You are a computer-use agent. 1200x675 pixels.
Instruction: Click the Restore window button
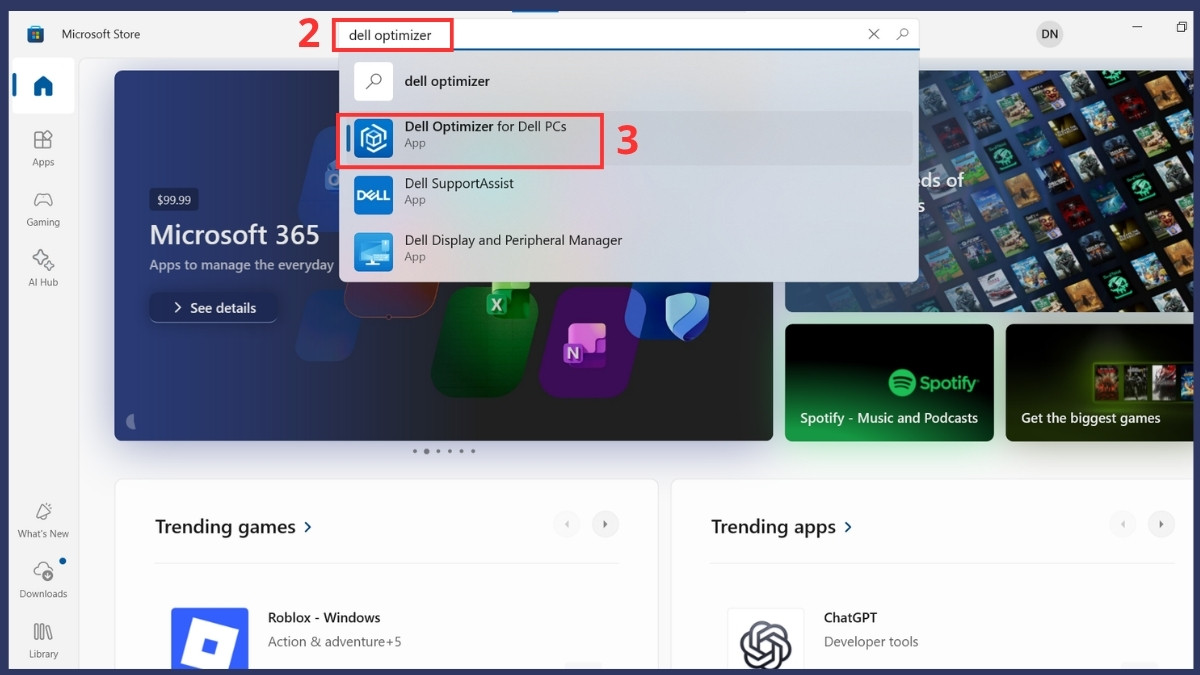(1181, 27)
